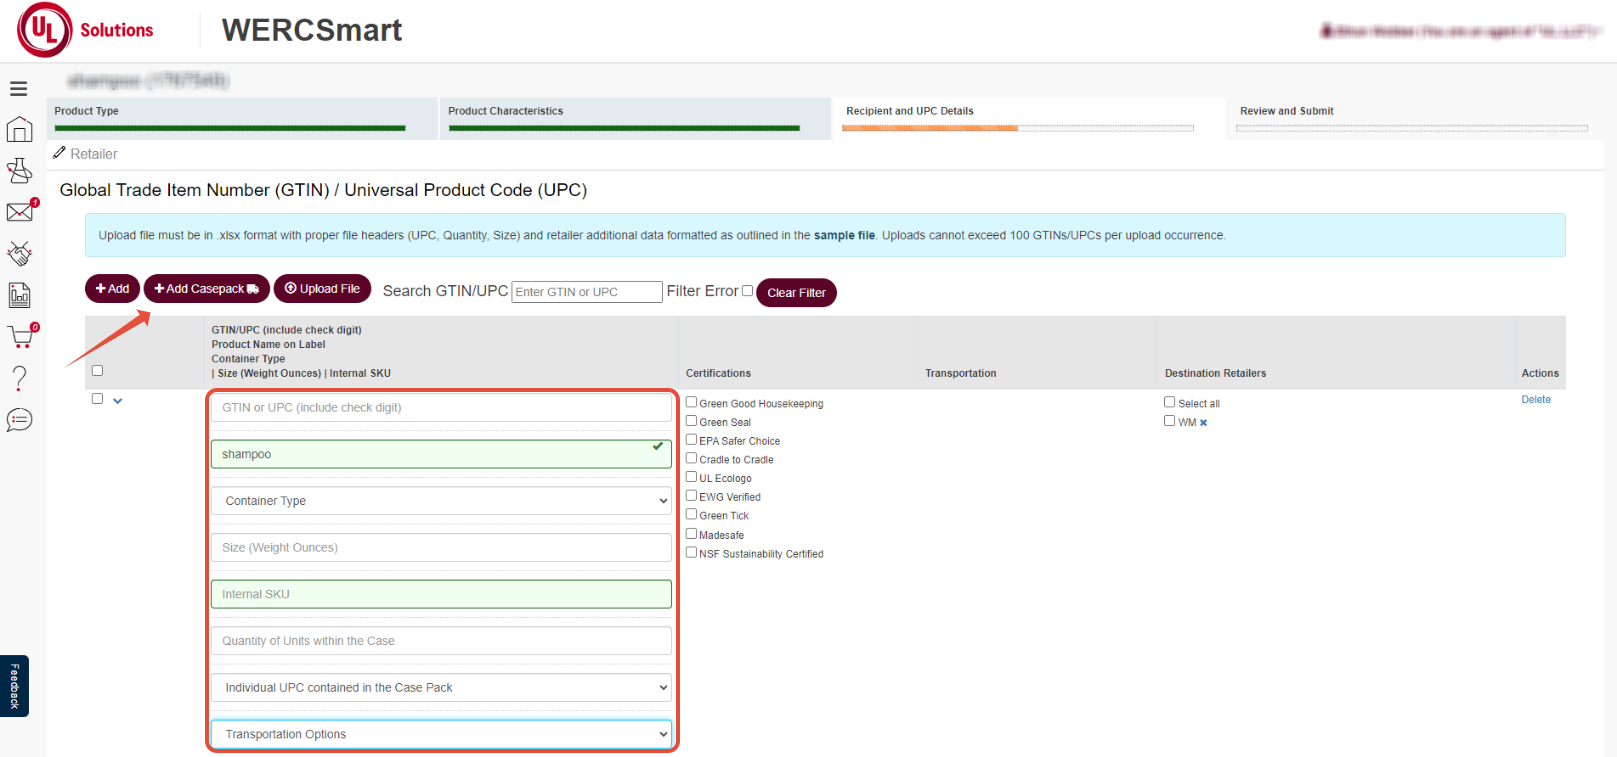The width and height of the screenshot is (1617, 757).
Task: Click the GTIN or UPC row field
Action: tap(441, 408)
